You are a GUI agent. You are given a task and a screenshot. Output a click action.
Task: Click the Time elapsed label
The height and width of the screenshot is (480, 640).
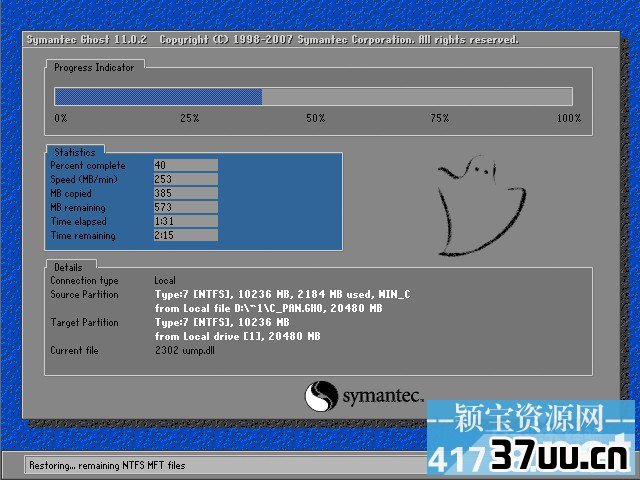pos(78,222)
